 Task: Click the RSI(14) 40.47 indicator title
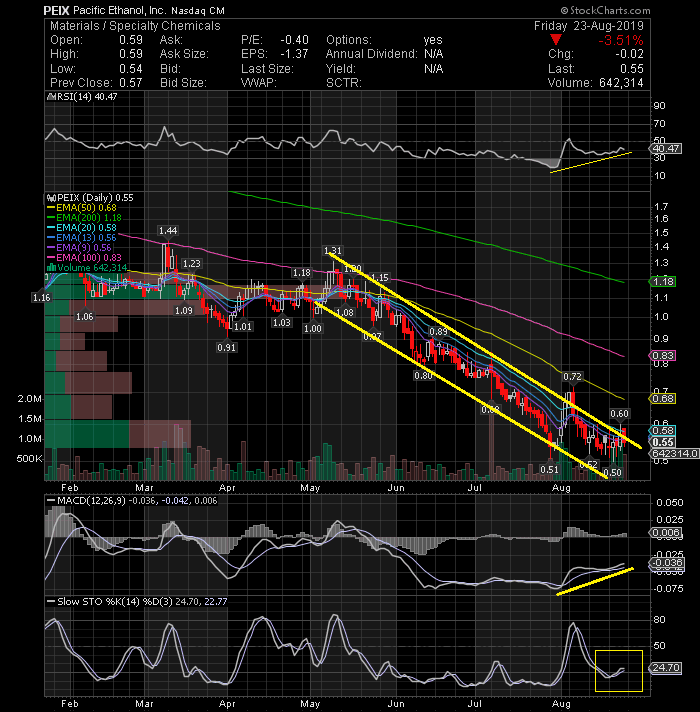(x=86, y=97)
